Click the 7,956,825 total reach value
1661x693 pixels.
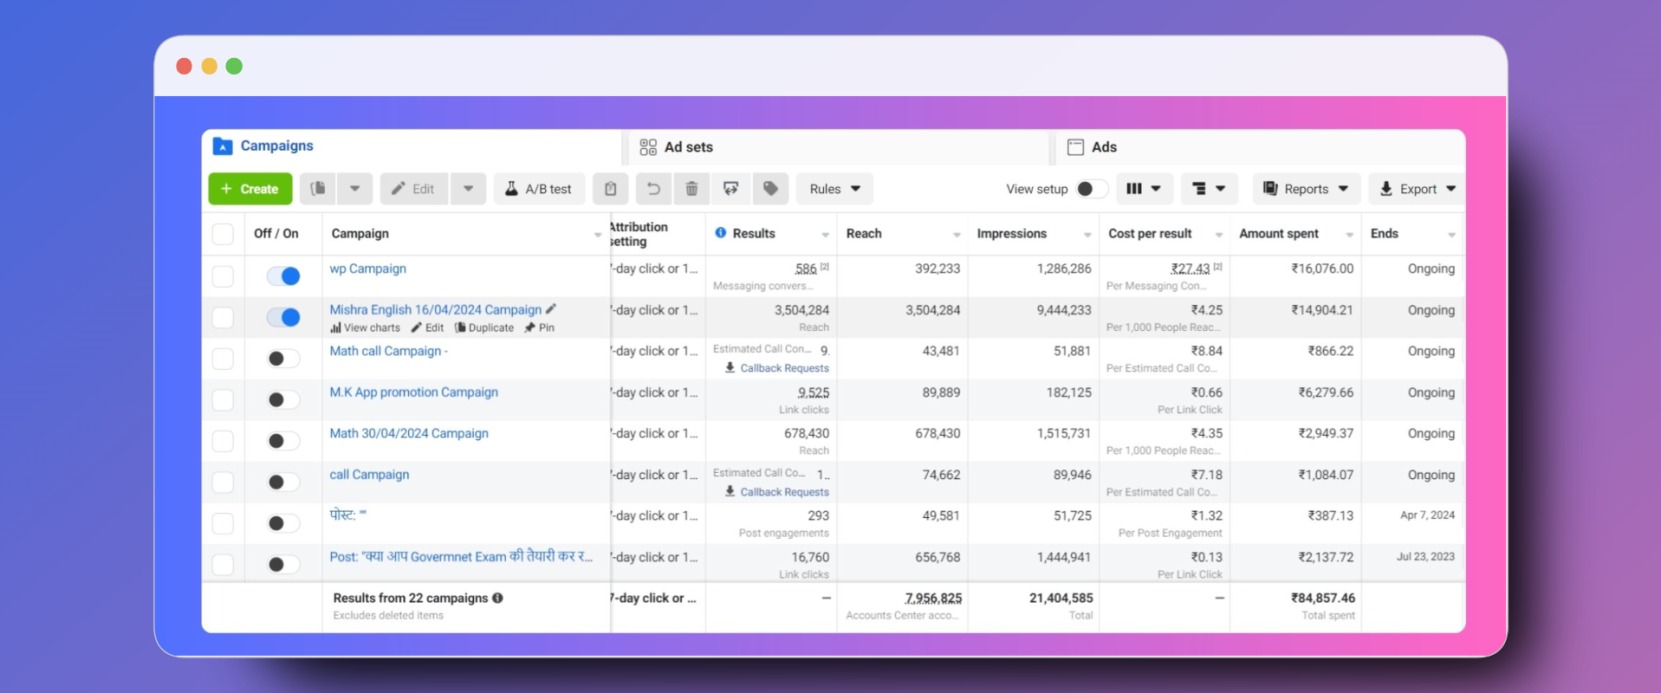933,598
